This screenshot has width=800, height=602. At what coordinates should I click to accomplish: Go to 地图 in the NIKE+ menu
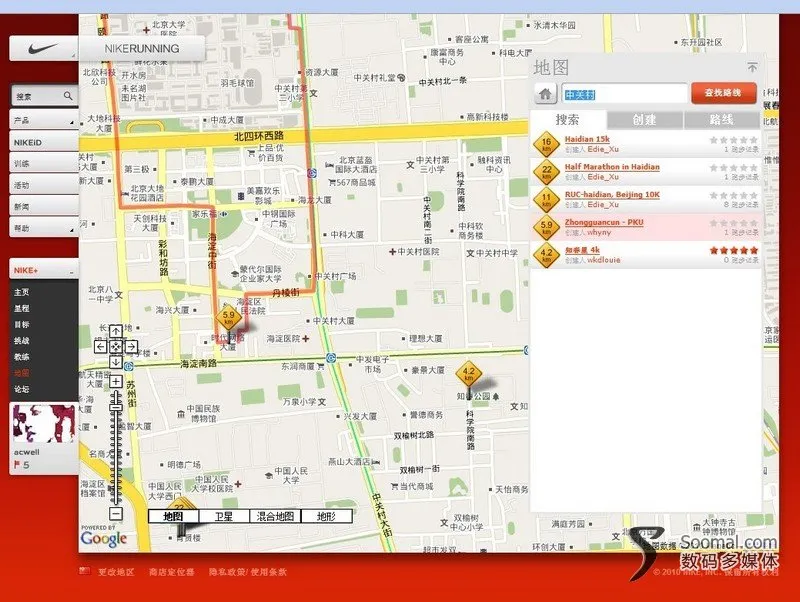(22, 373)
